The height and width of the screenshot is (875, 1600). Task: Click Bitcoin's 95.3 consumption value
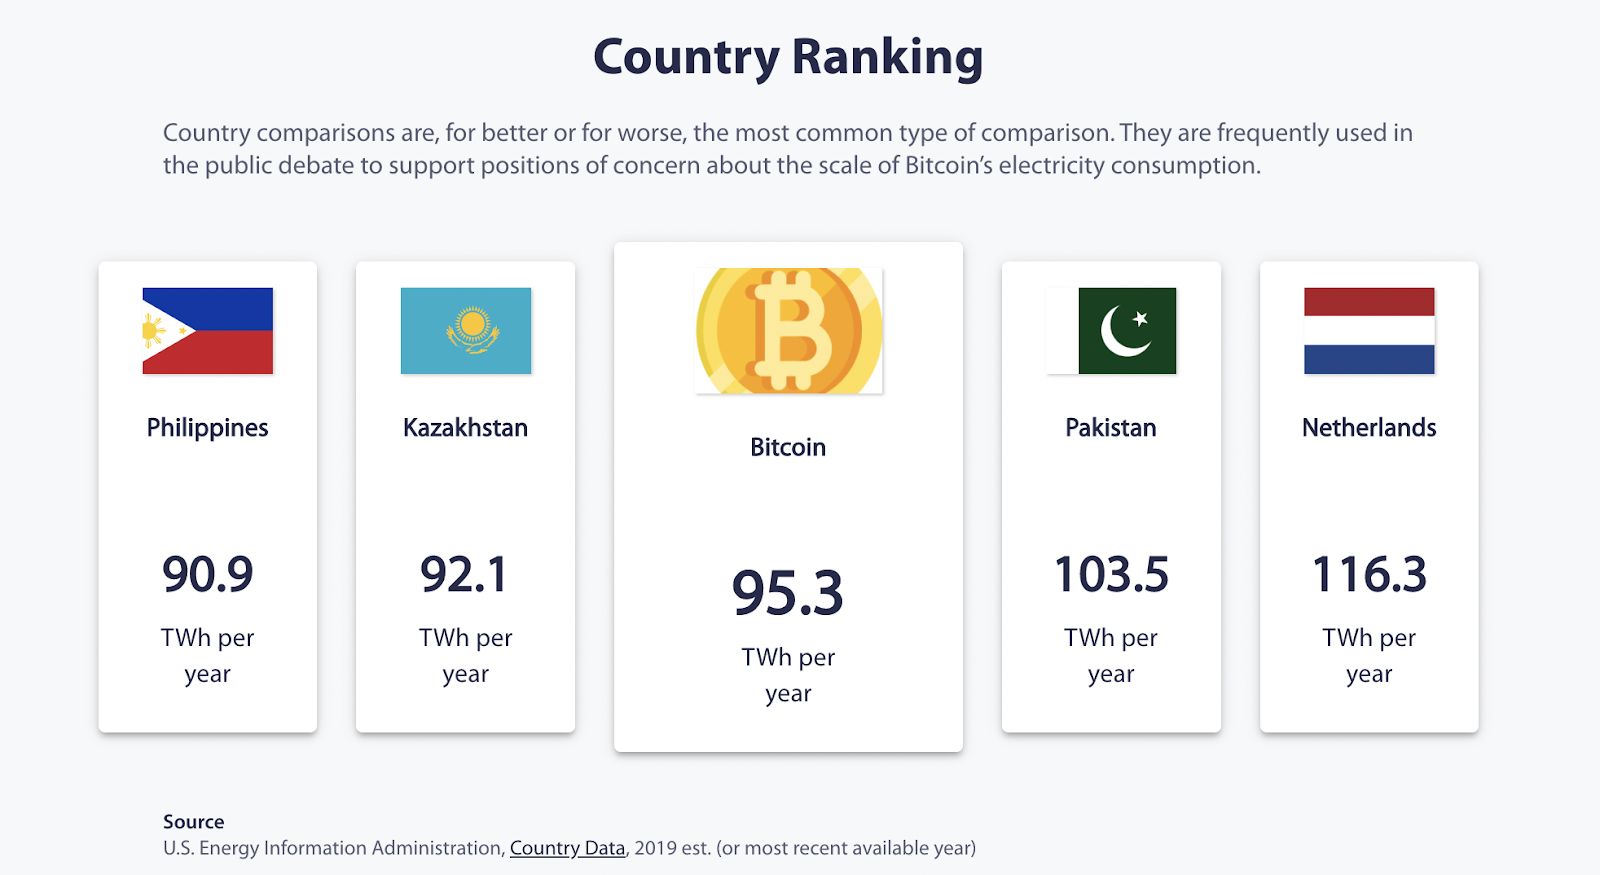[x=788, y=593]
